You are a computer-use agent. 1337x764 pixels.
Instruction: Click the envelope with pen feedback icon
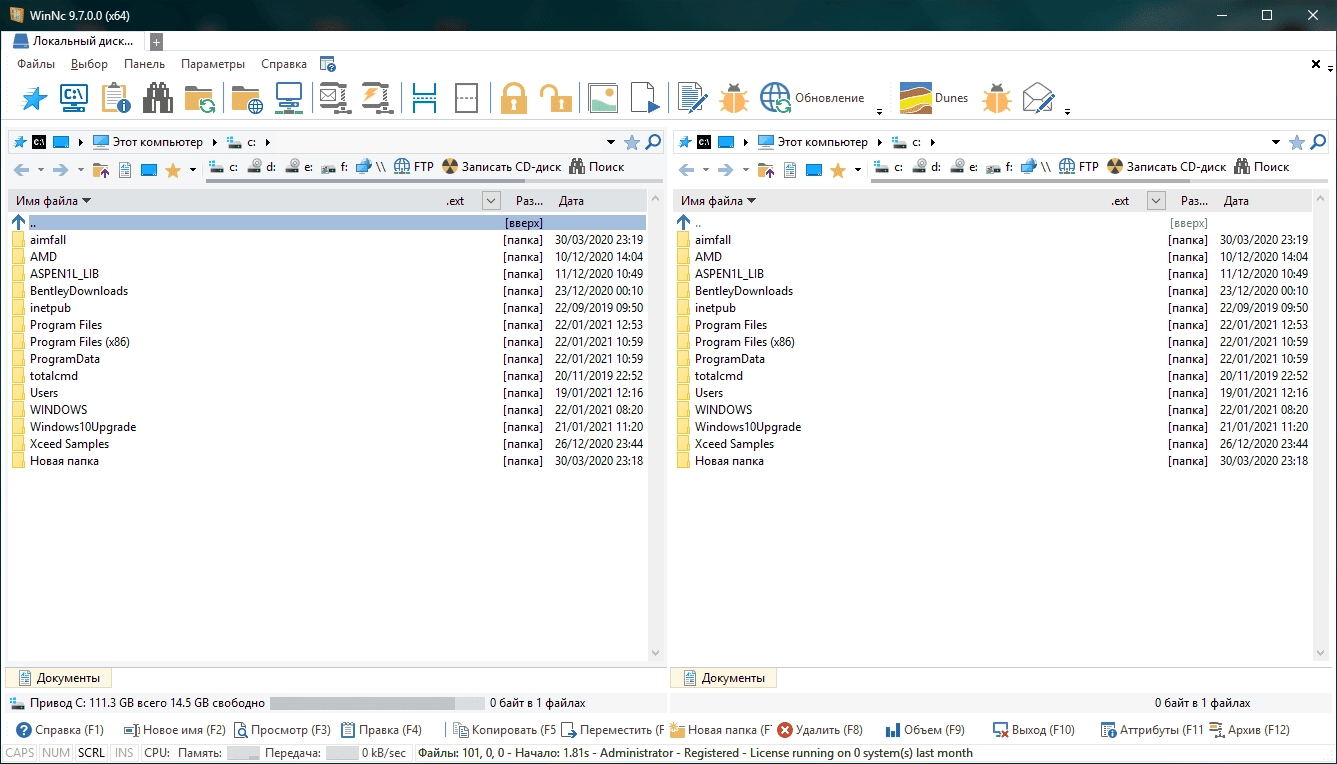tap(1039, 98)
